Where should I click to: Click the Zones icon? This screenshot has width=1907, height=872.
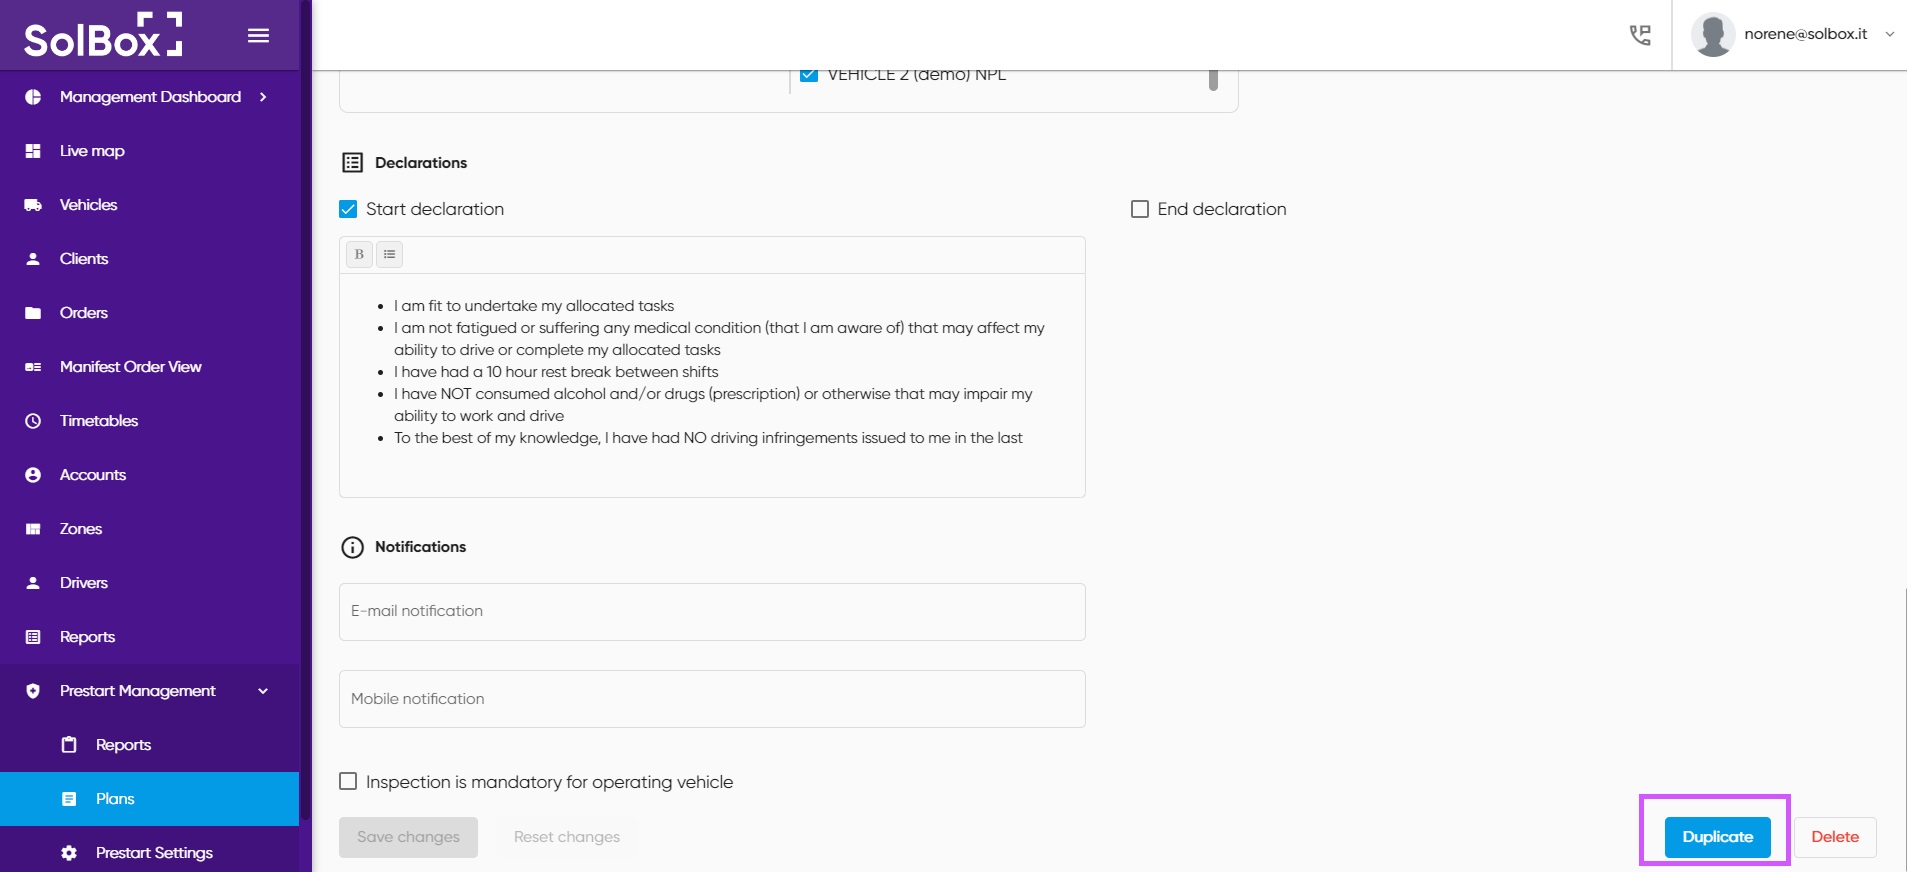[x=33, y=529]
